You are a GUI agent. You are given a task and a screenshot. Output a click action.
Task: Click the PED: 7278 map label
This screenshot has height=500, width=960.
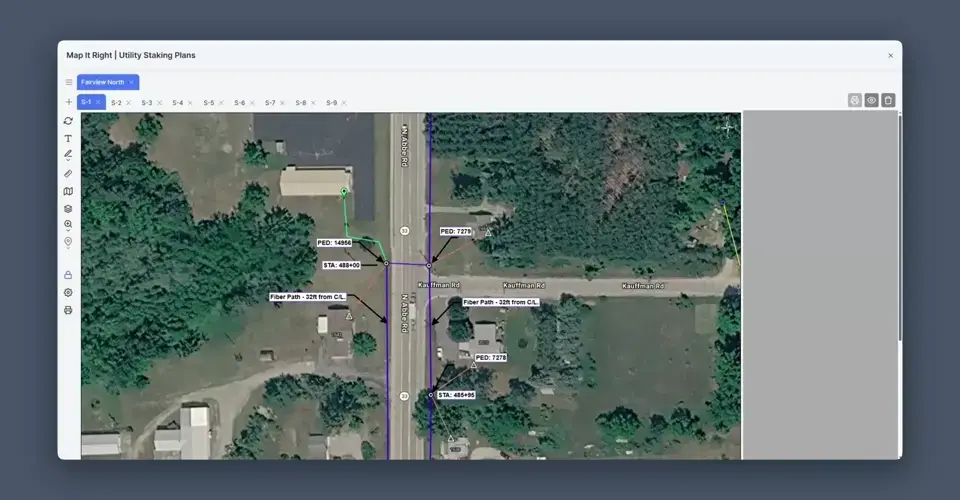tap(491, 357)
